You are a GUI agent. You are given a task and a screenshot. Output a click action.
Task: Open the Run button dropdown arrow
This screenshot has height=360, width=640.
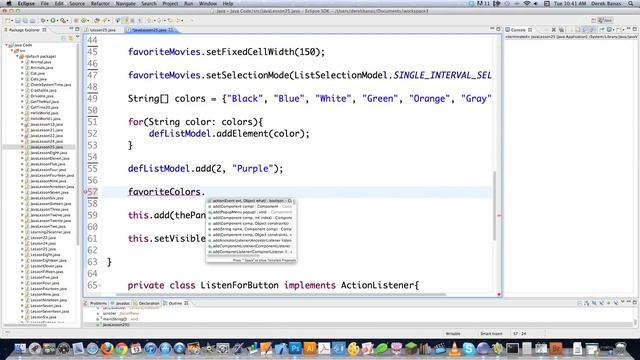58,20
